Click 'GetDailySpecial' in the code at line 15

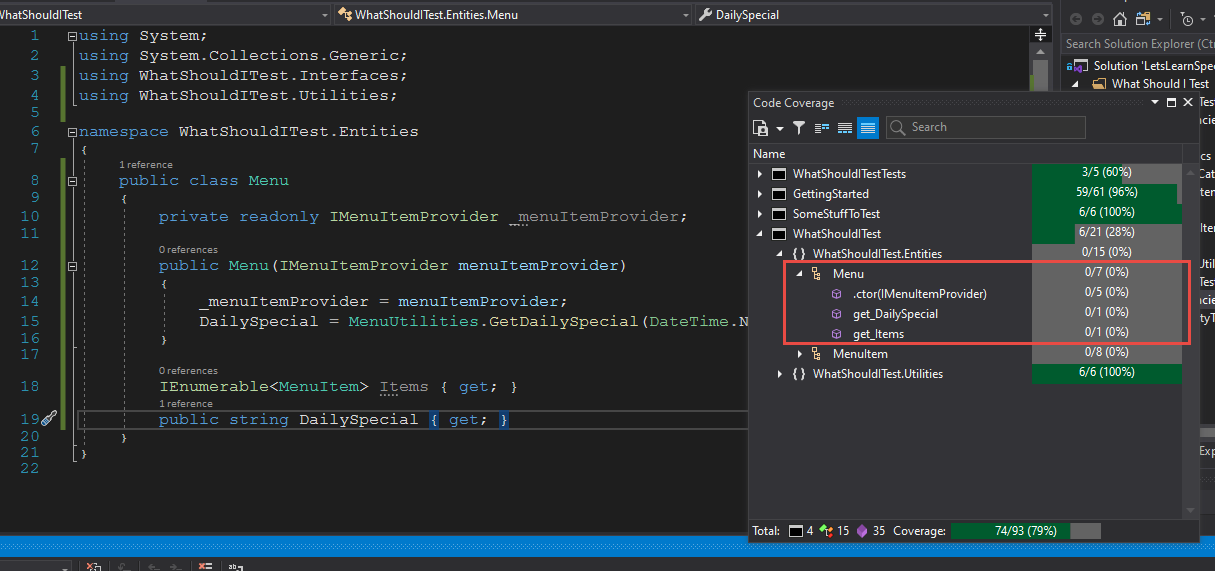coord(563,321)
